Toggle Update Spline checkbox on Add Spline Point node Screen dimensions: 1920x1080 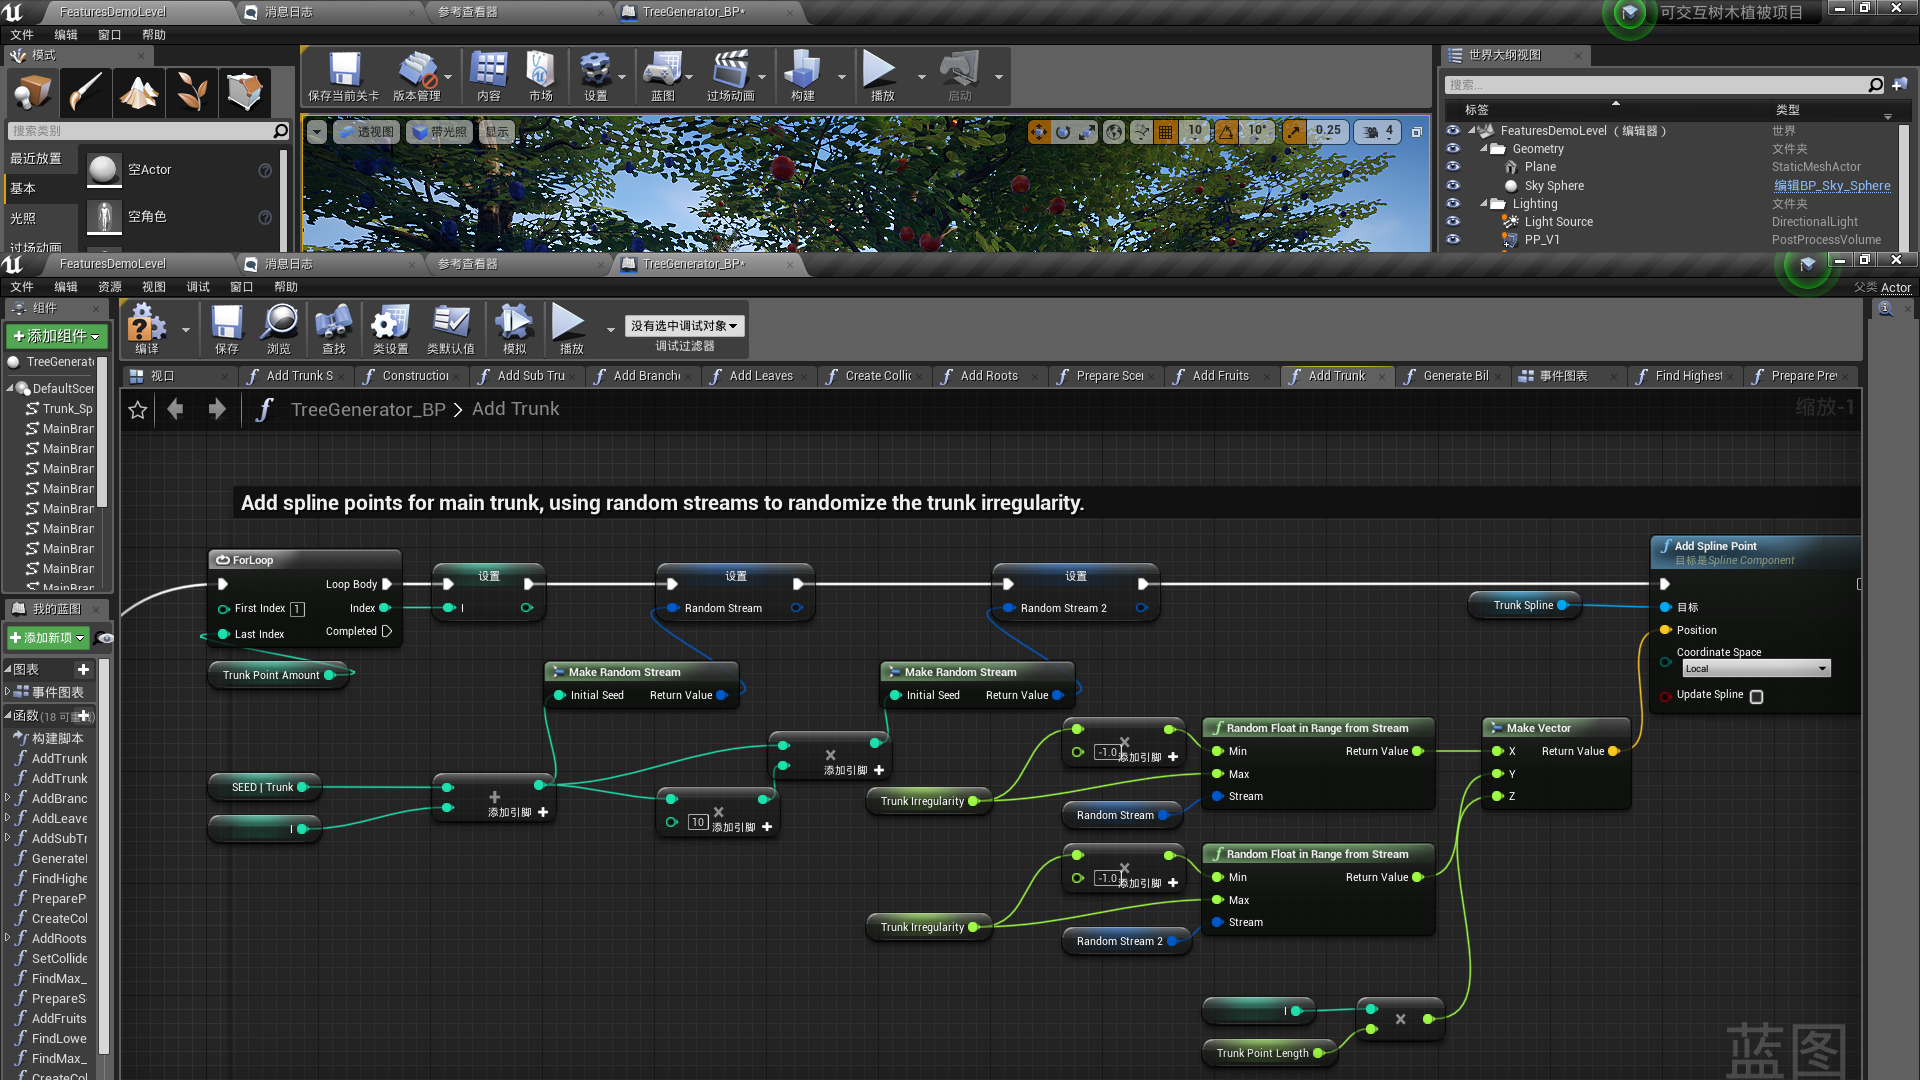1756,697
